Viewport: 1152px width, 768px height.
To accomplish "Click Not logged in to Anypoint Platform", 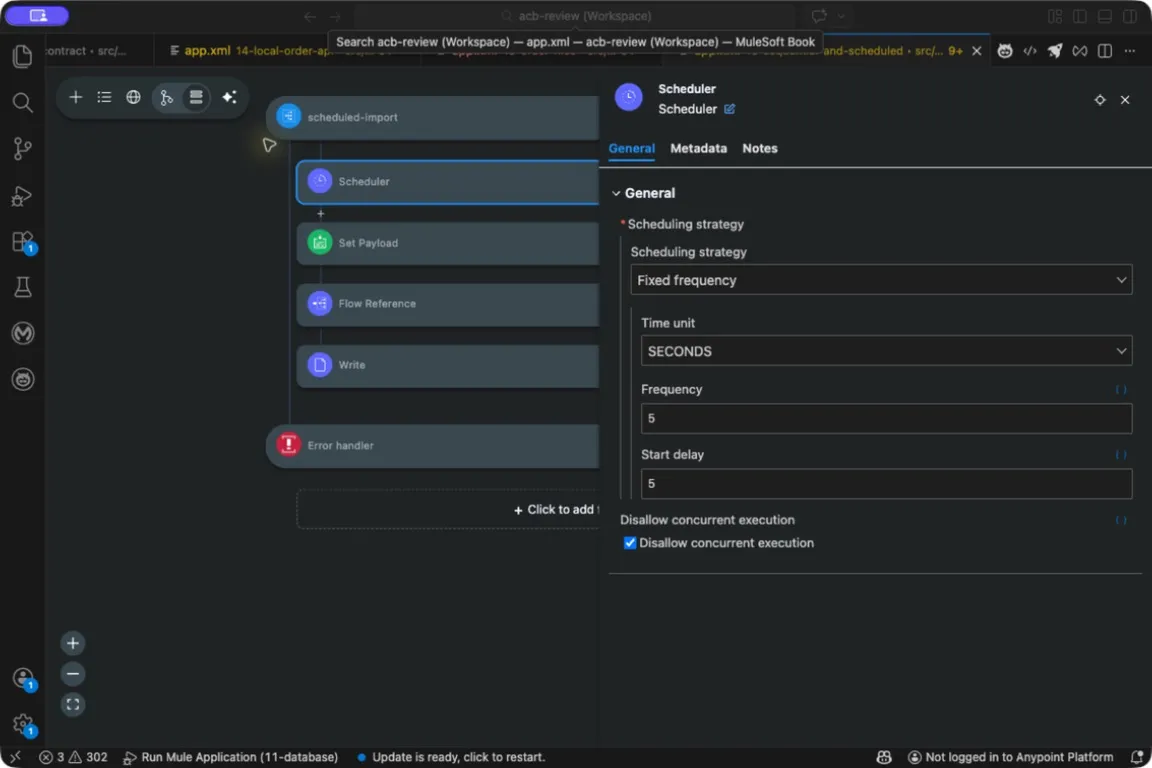I will click(1011, 757).
